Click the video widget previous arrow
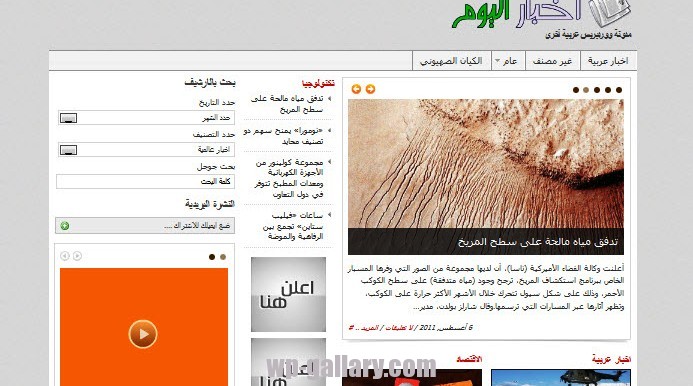 (x=65, y=256)
